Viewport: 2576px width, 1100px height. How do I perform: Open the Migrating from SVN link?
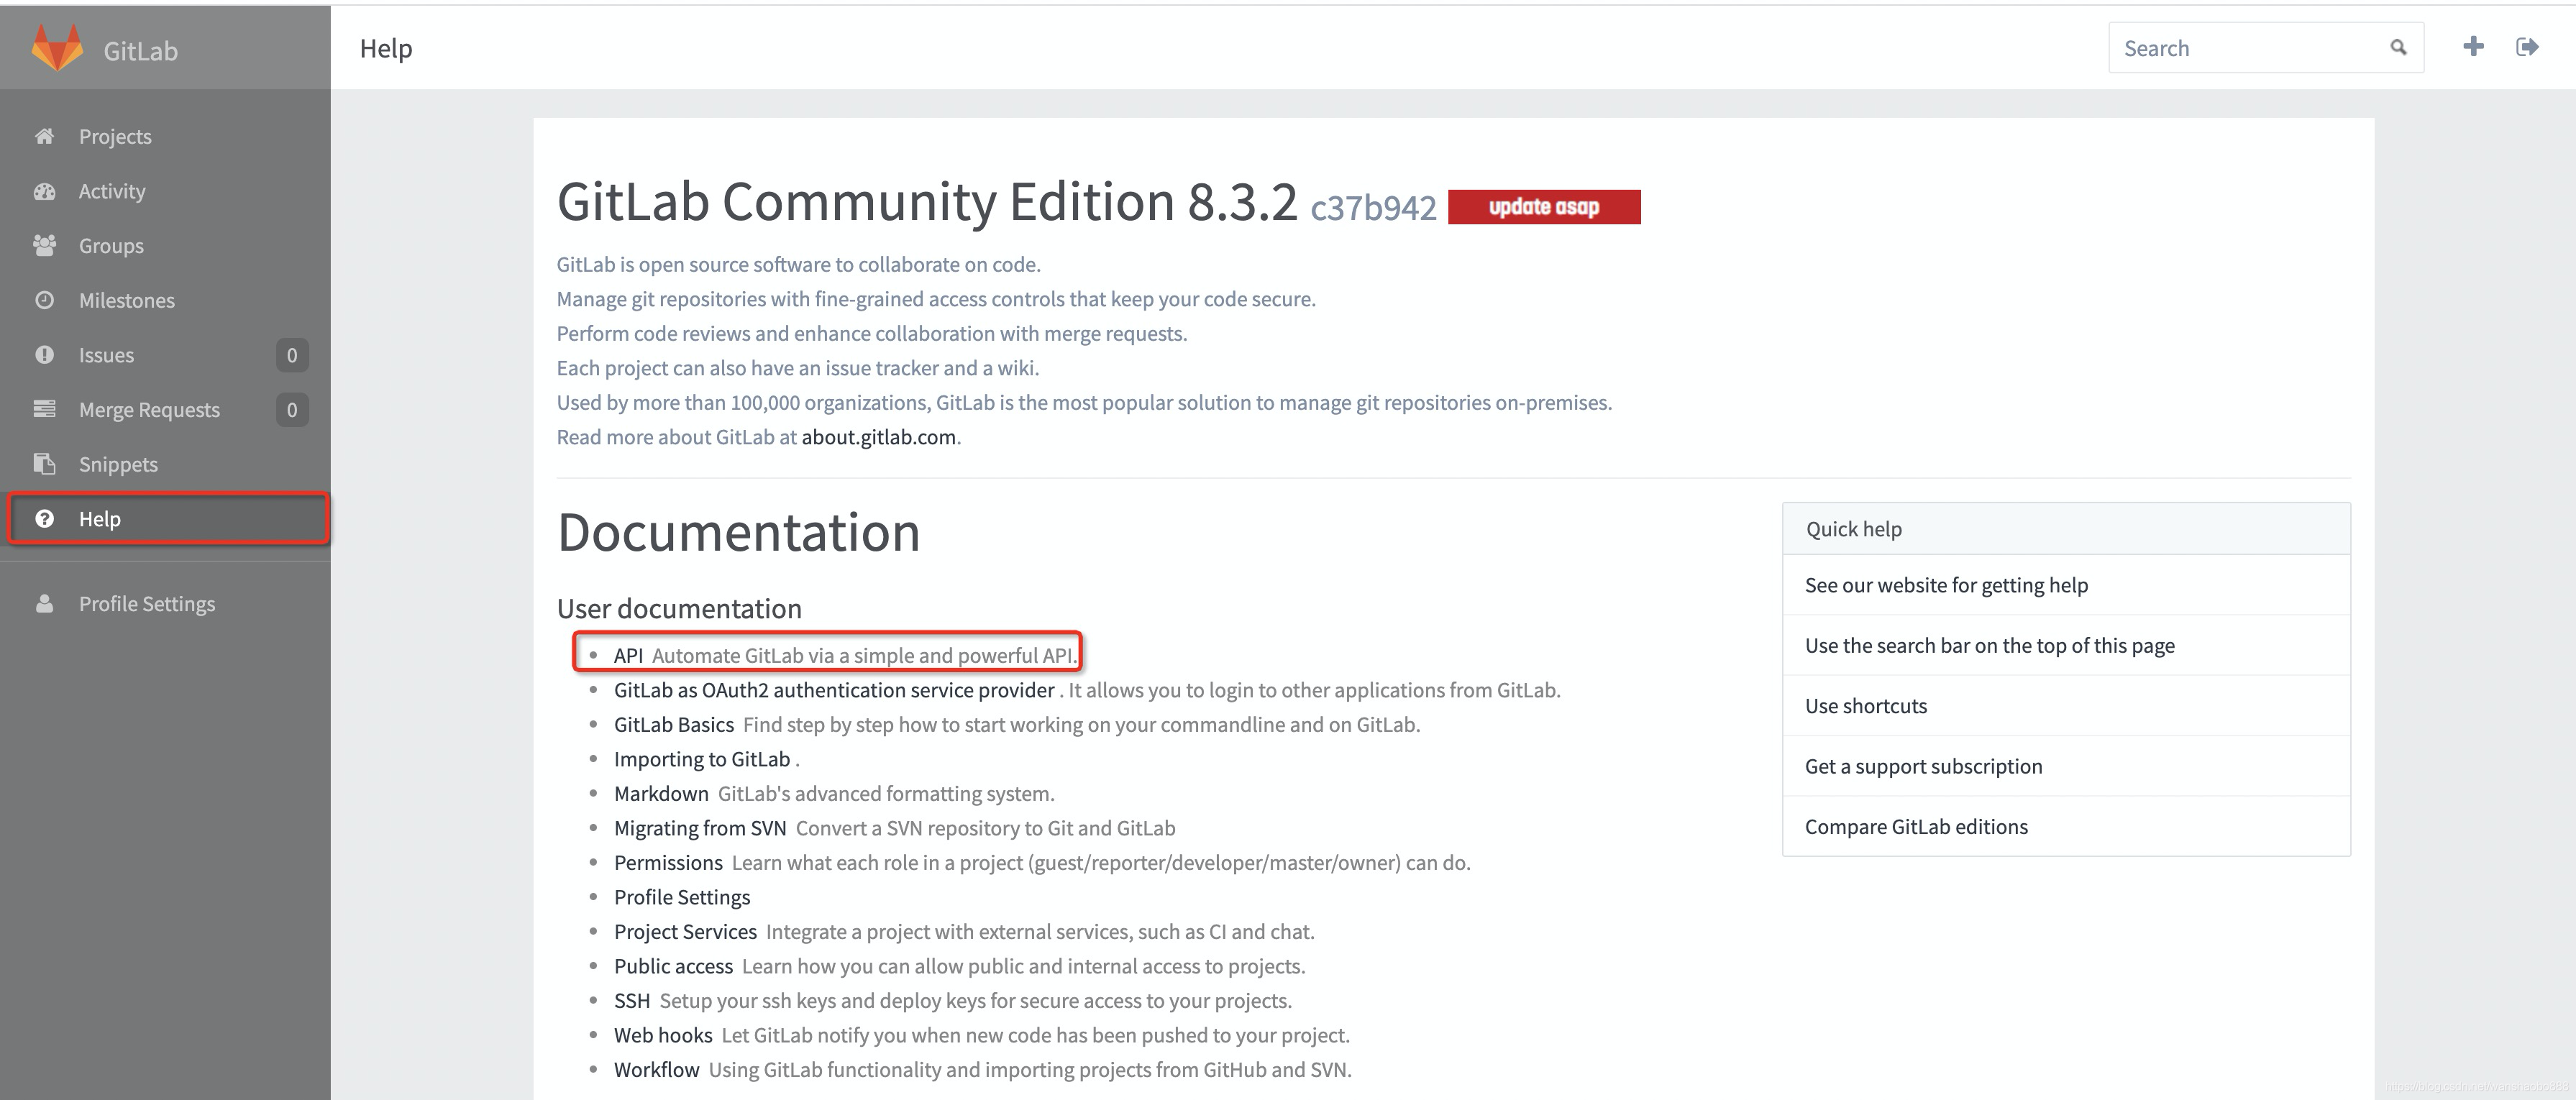point(700,828)
